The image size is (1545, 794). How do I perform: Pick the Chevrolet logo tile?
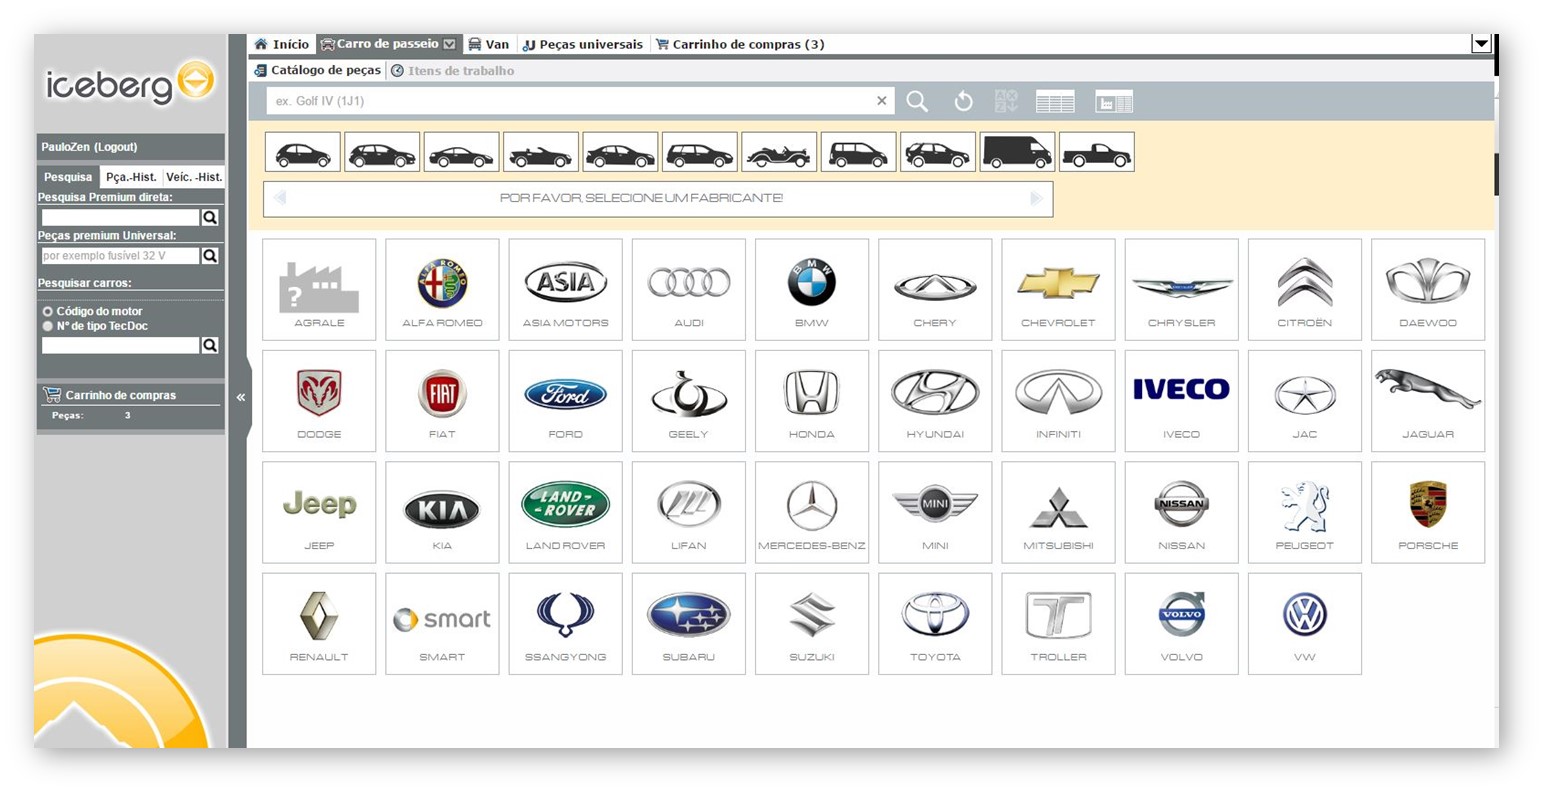1058,289
